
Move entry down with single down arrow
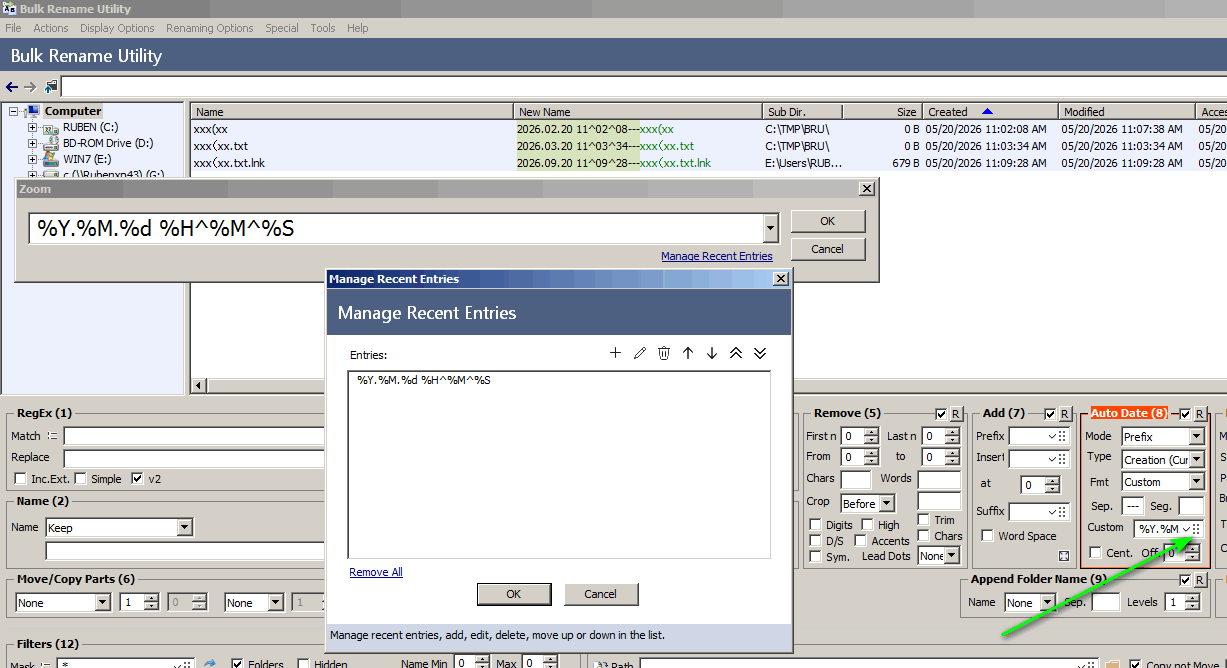click(x=712, y=353)
